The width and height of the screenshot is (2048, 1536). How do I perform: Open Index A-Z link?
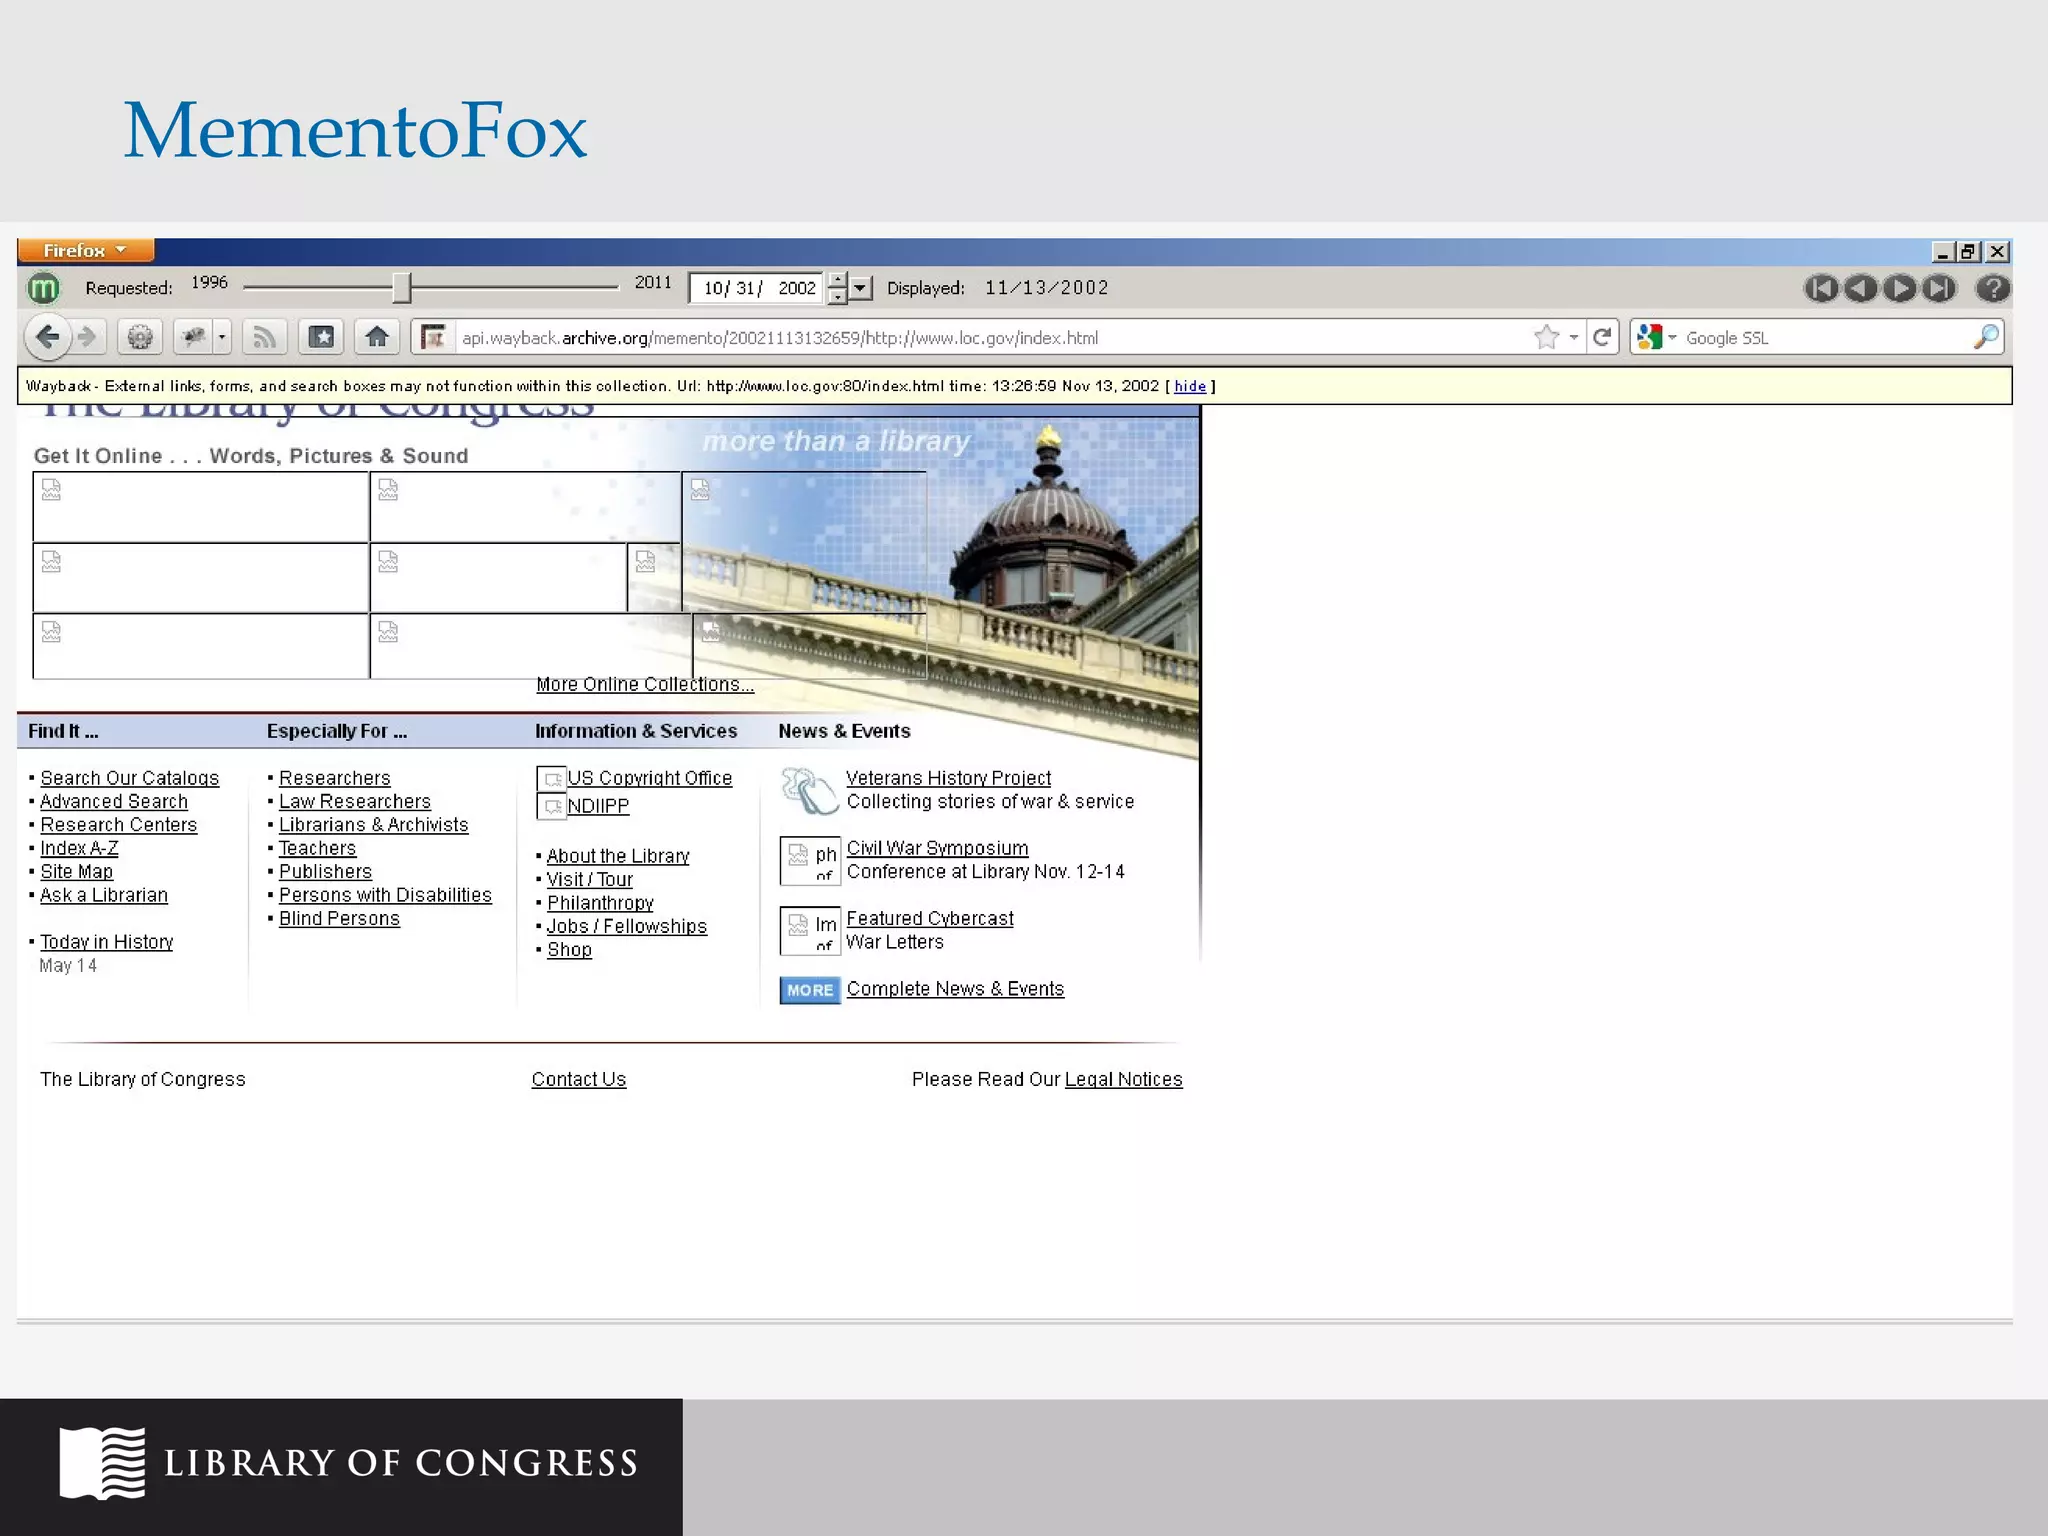click(79, 848)
